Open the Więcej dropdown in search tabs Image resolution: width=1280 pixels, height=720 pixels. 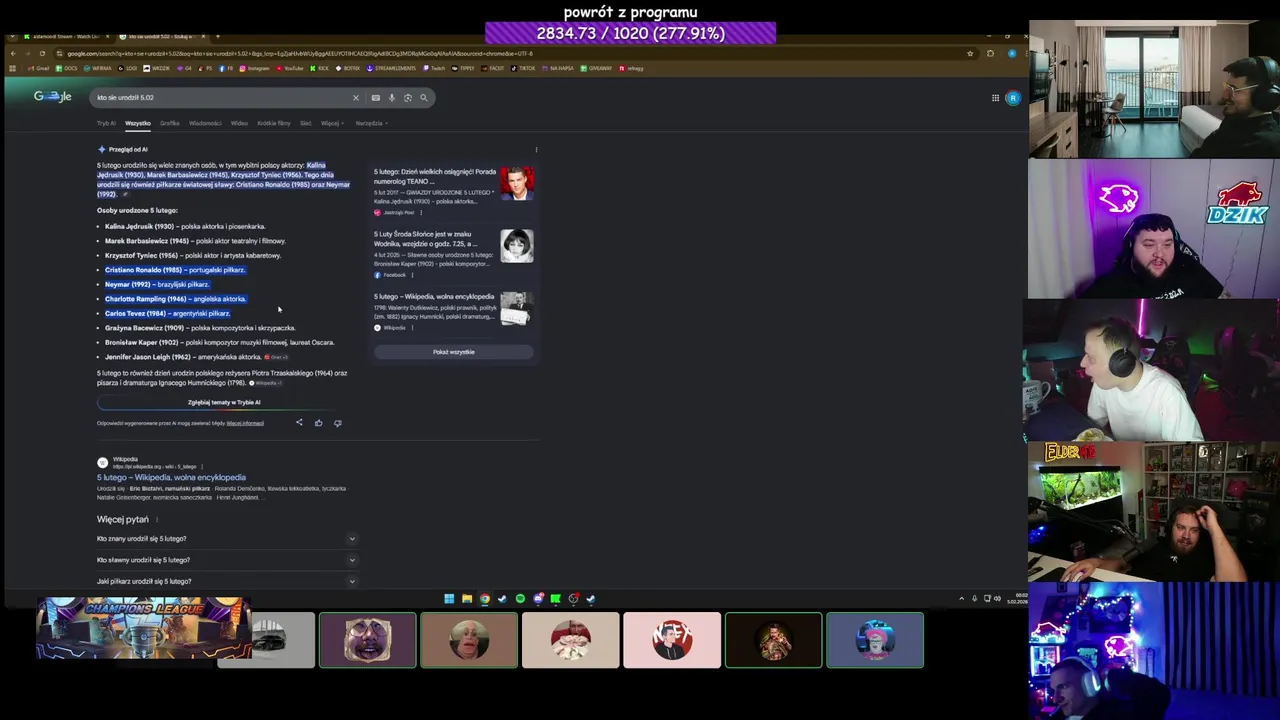point(332,123)
